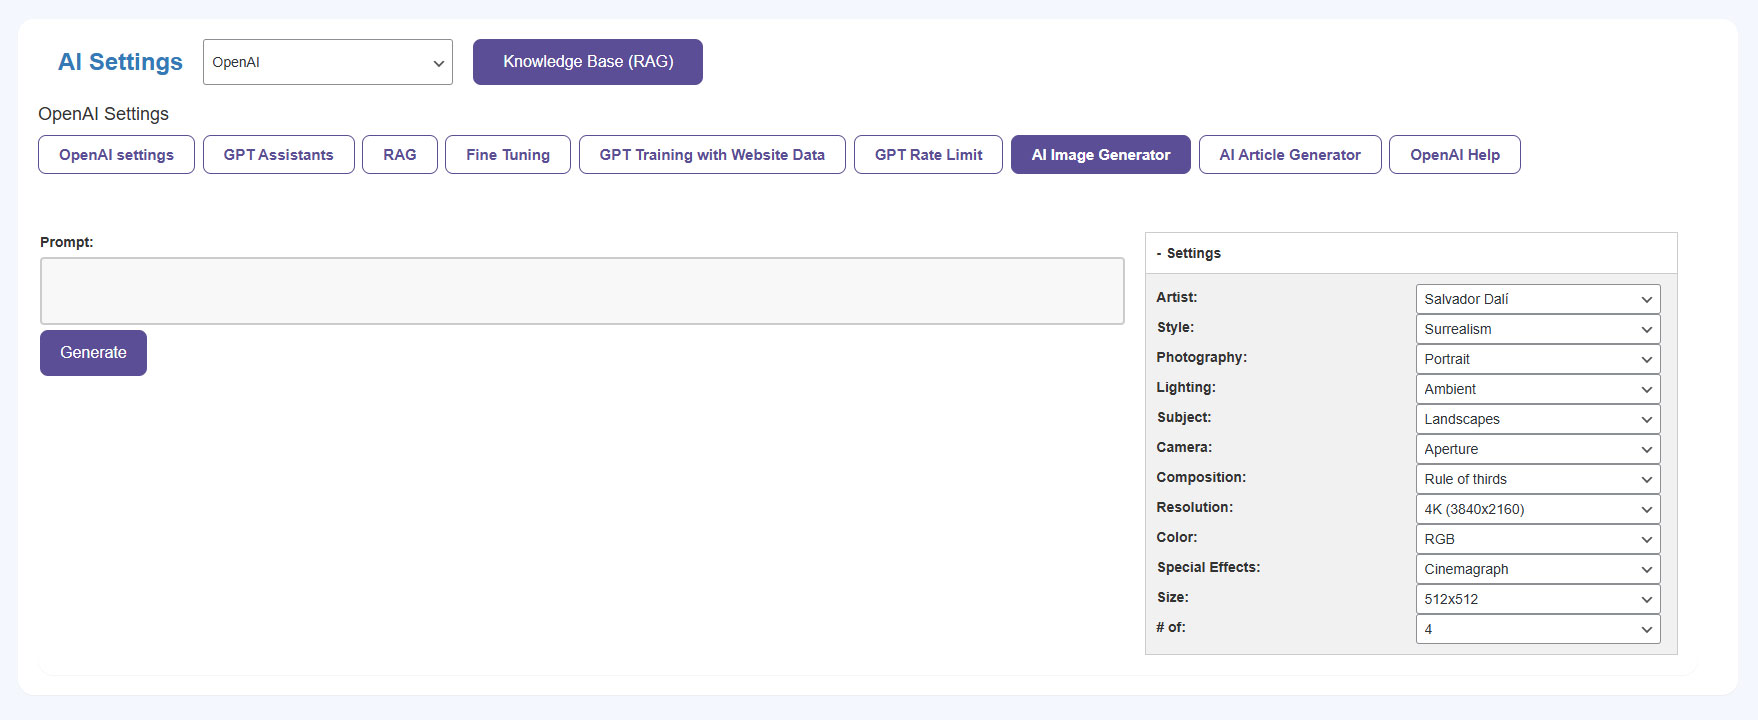Image resolution: width=1758 pixels, height=720 pixels.
Task: Go to the Fine Tuning tab
Action: pyautogui.click(x=507, y=155)
